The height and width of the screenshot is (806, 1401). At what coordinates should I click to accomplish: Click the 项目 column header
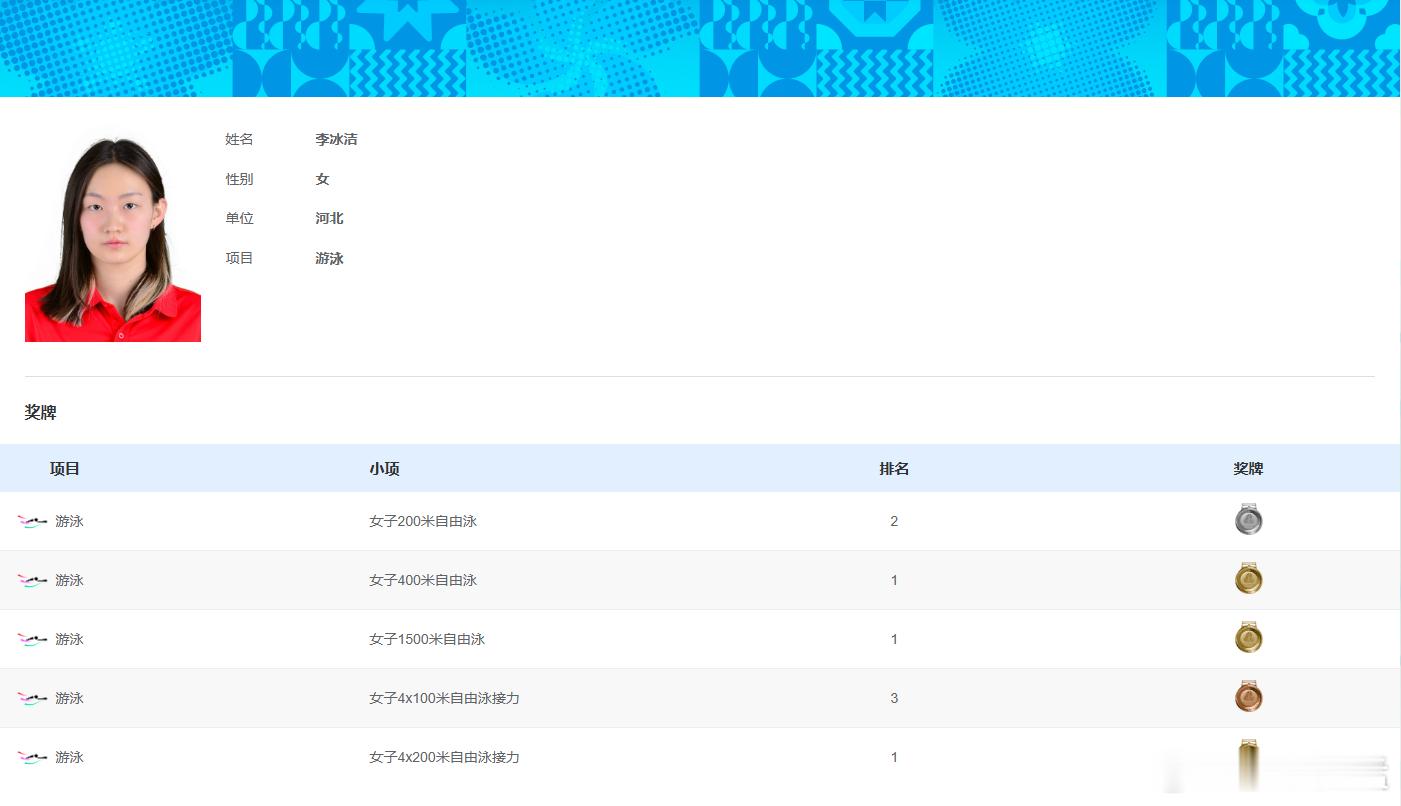65,468
